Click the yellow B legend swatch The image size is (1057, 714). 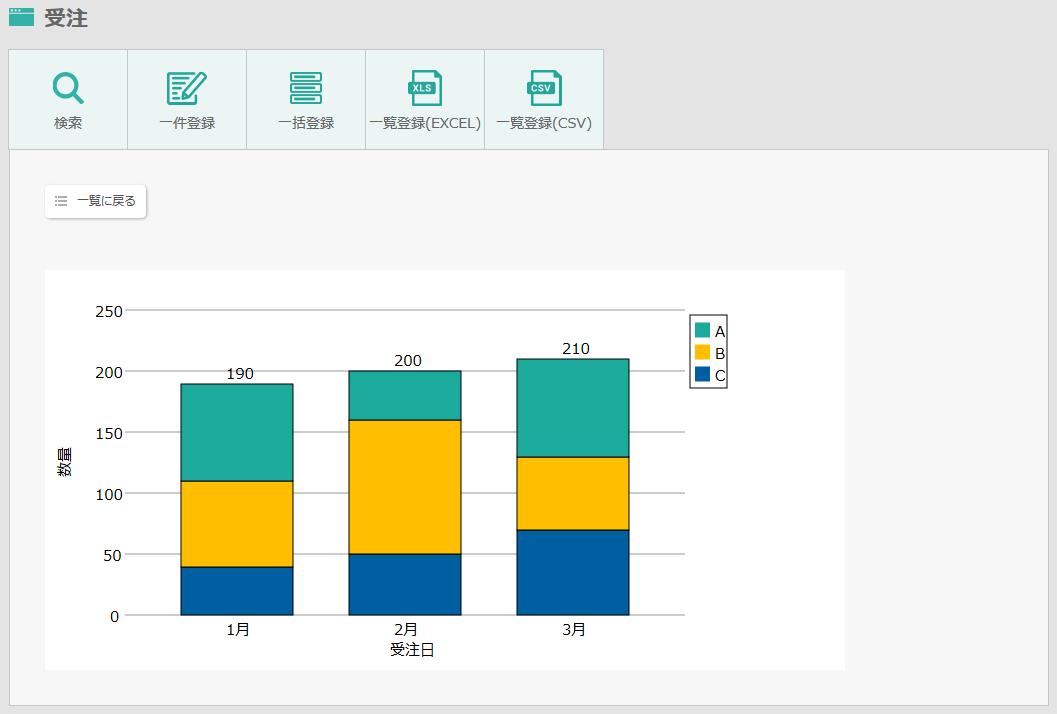(702, 352)
